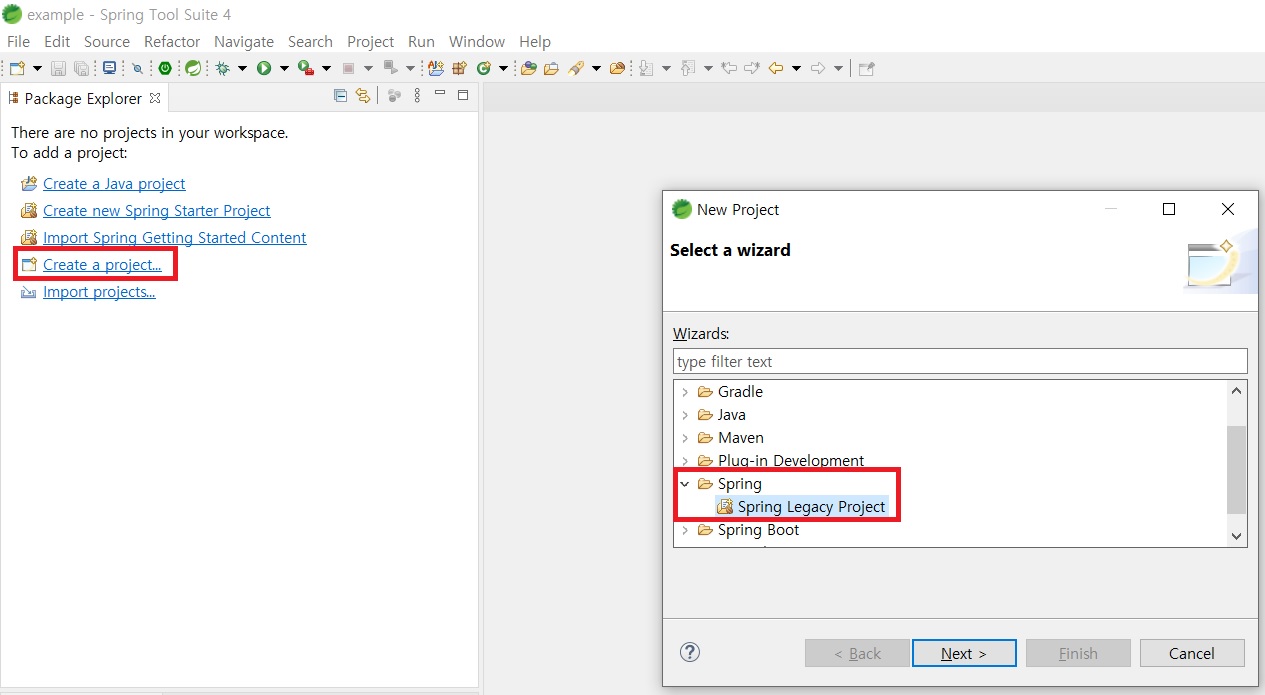Open the New toolbar dropdown arrow
The image size is (1265, 695).
click(x=37, y=68)
